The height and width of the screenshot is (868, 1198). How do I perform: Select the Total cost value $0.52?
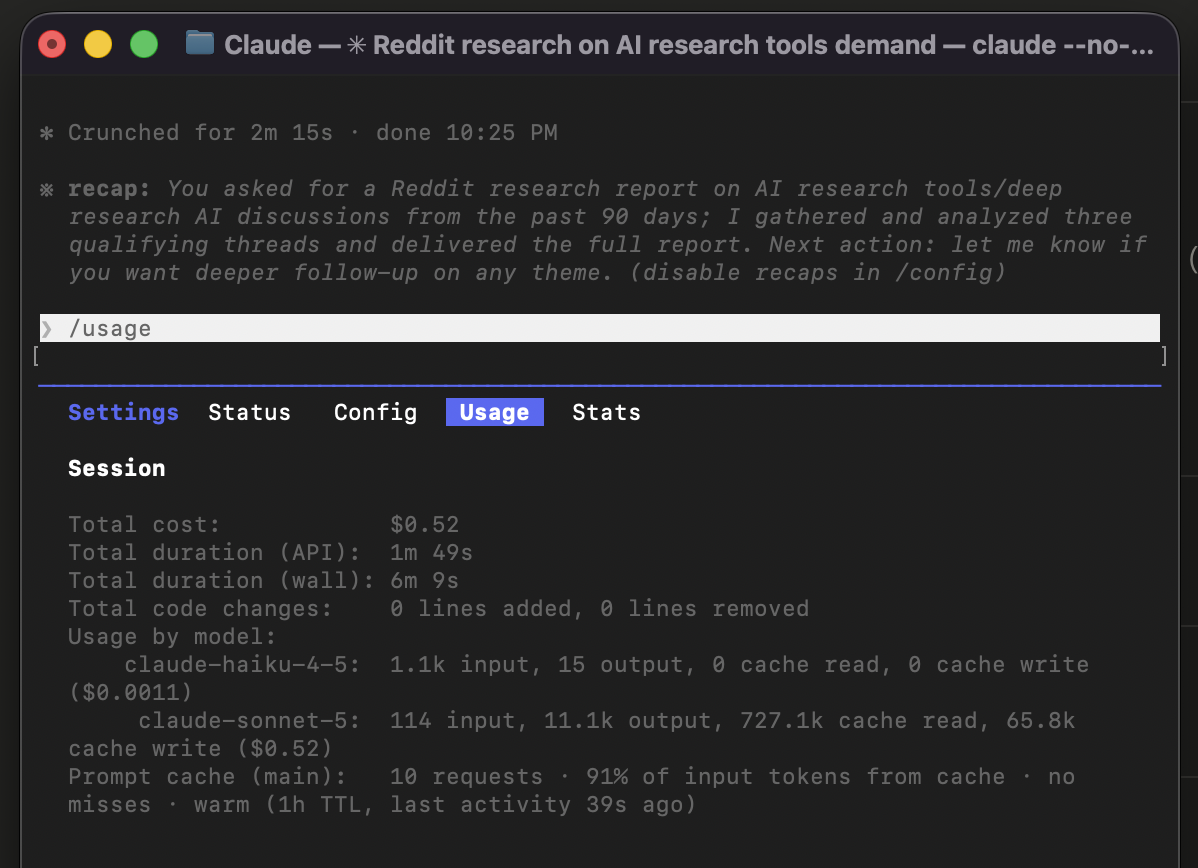pos(425,525)
